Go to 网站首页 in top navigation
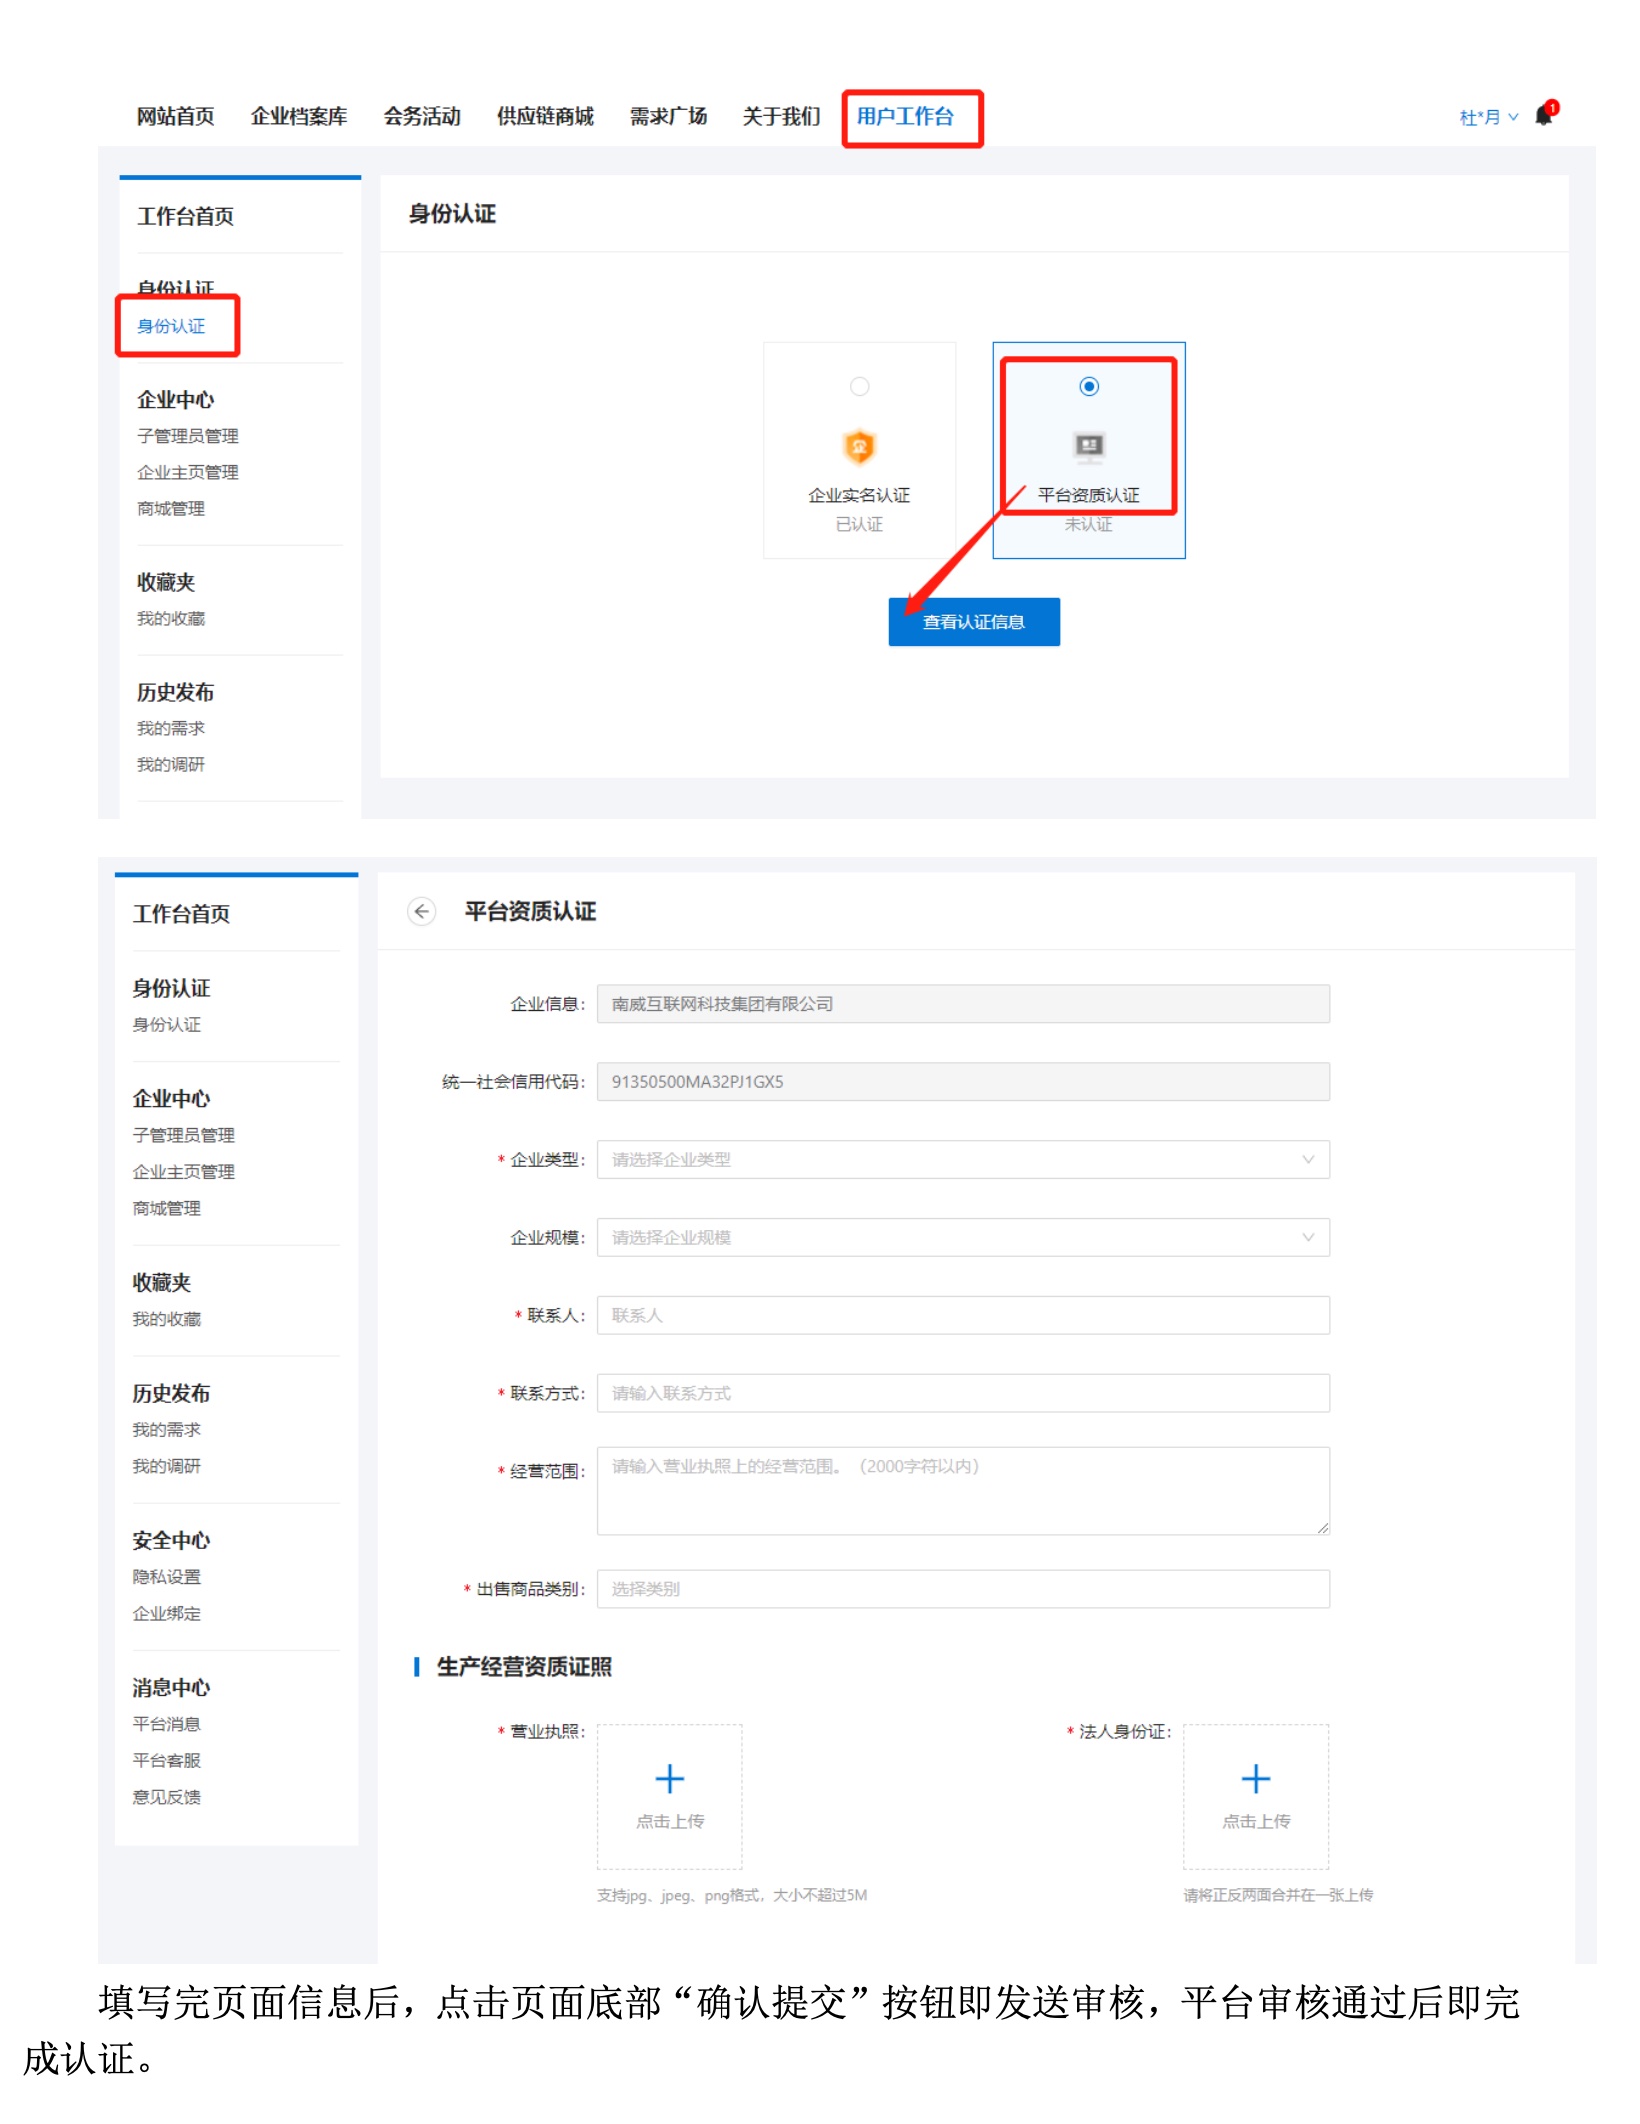The width and height of the screenshot is (1640, 2124). point(175,116)
